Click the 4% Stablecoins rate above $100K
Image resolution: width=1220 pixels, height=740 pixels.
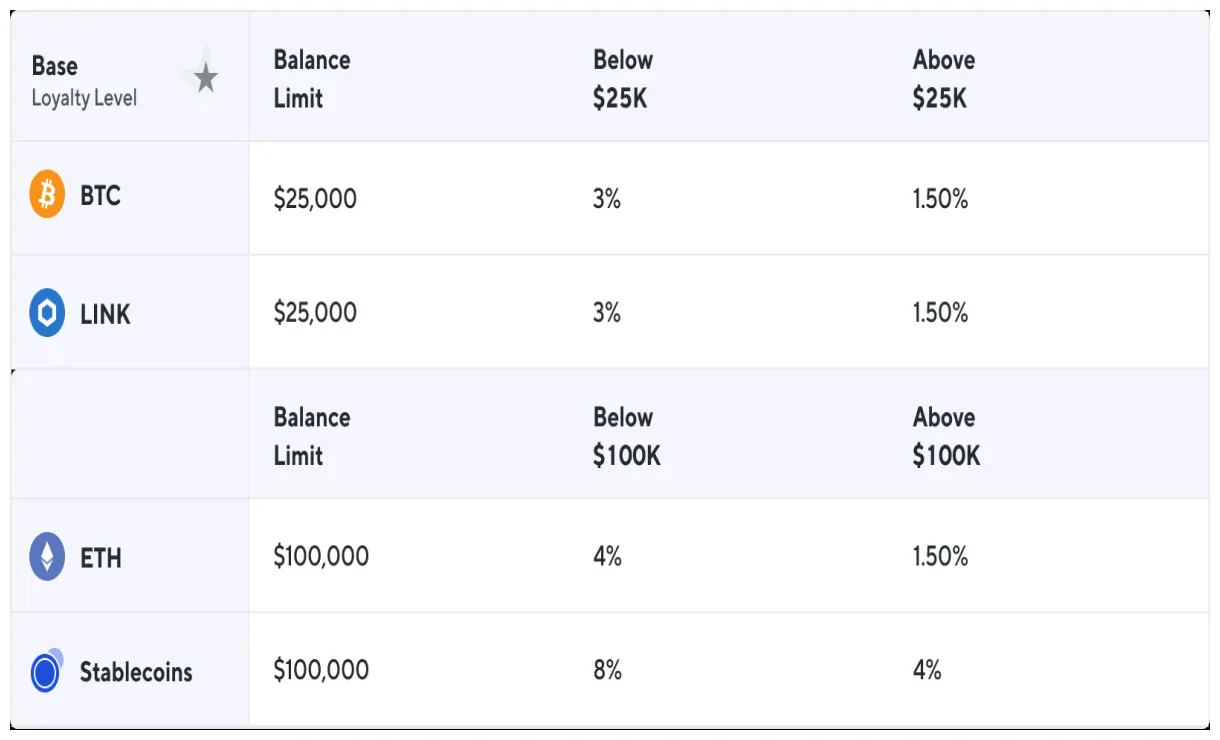[927, 670]
